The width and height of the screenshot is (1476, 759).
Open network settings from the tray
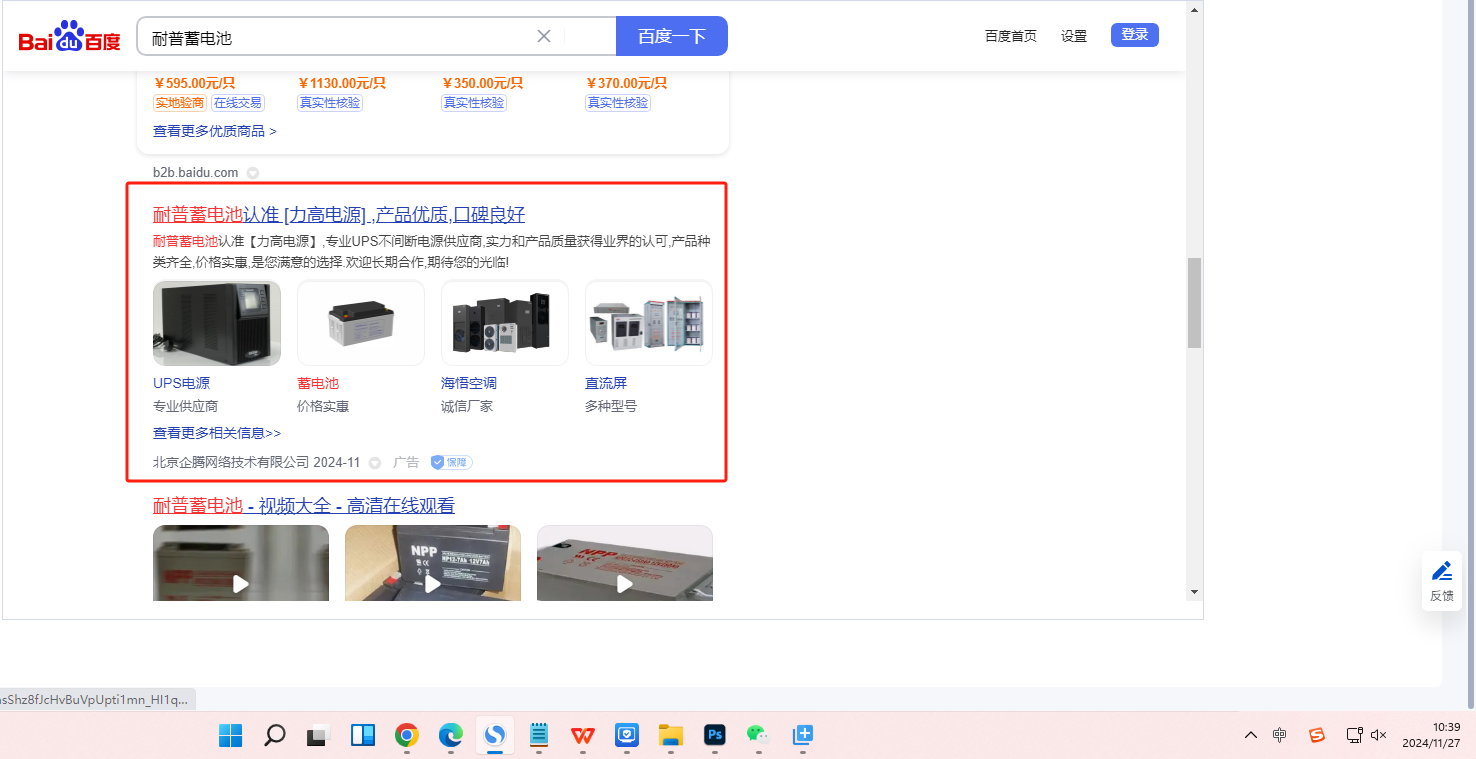click(x=1354, y=735)
